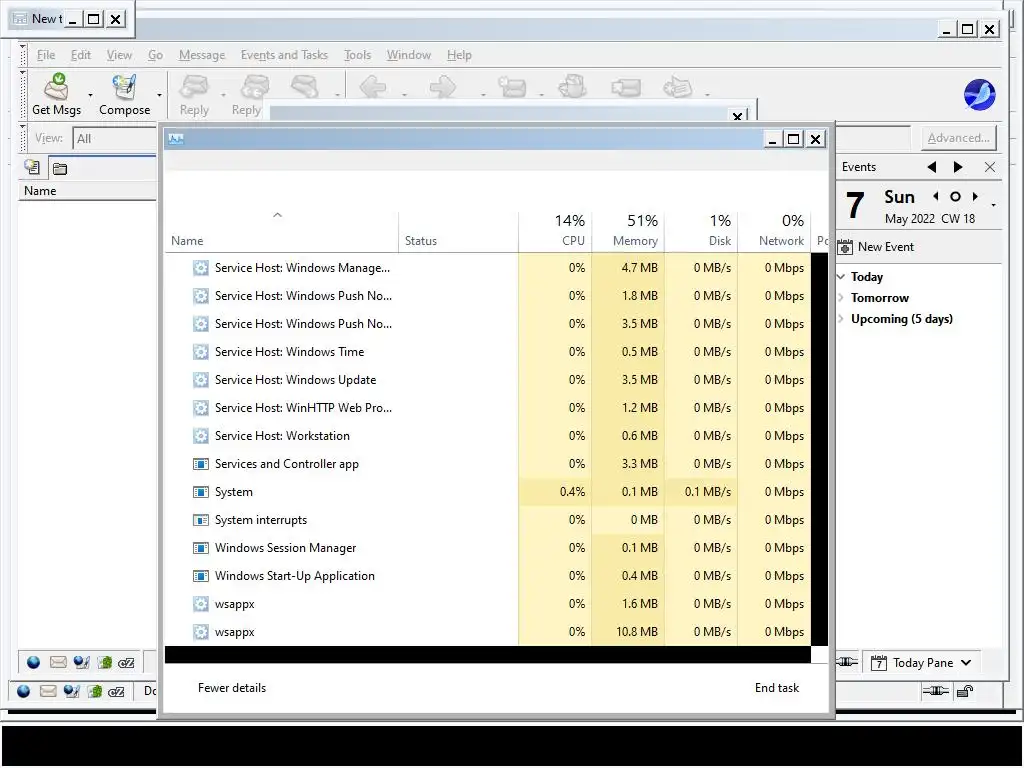Open the Edit menu
1024x768 pixels.
[81, 55]
